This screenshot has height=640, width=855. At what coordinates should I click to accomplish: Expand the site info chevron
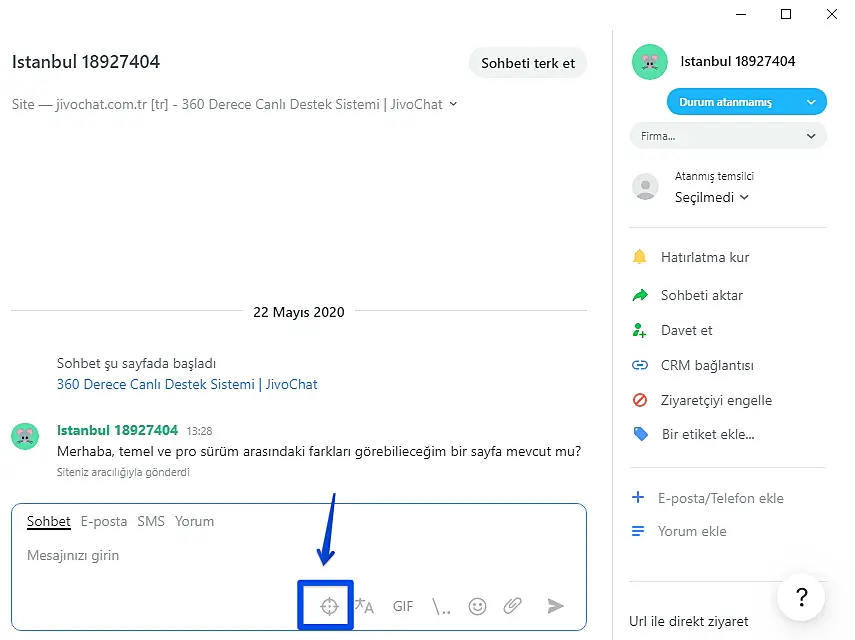pyautogui.click(x=453, y=104)
